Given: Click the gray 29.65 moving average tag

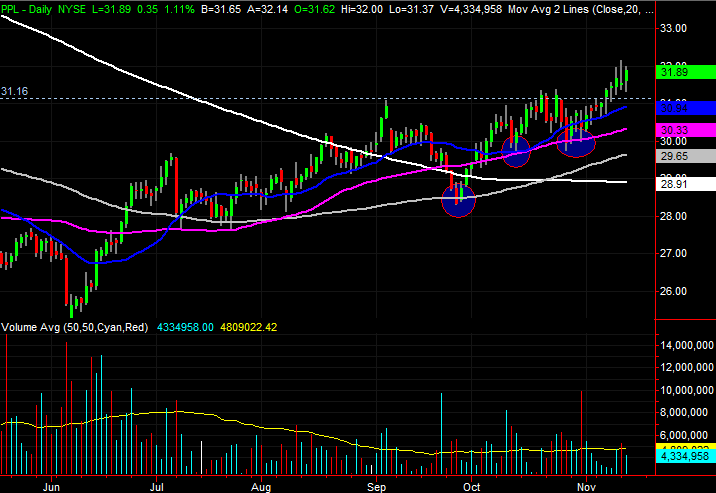Looking at the screenshot, I should [x=685, y=156].
